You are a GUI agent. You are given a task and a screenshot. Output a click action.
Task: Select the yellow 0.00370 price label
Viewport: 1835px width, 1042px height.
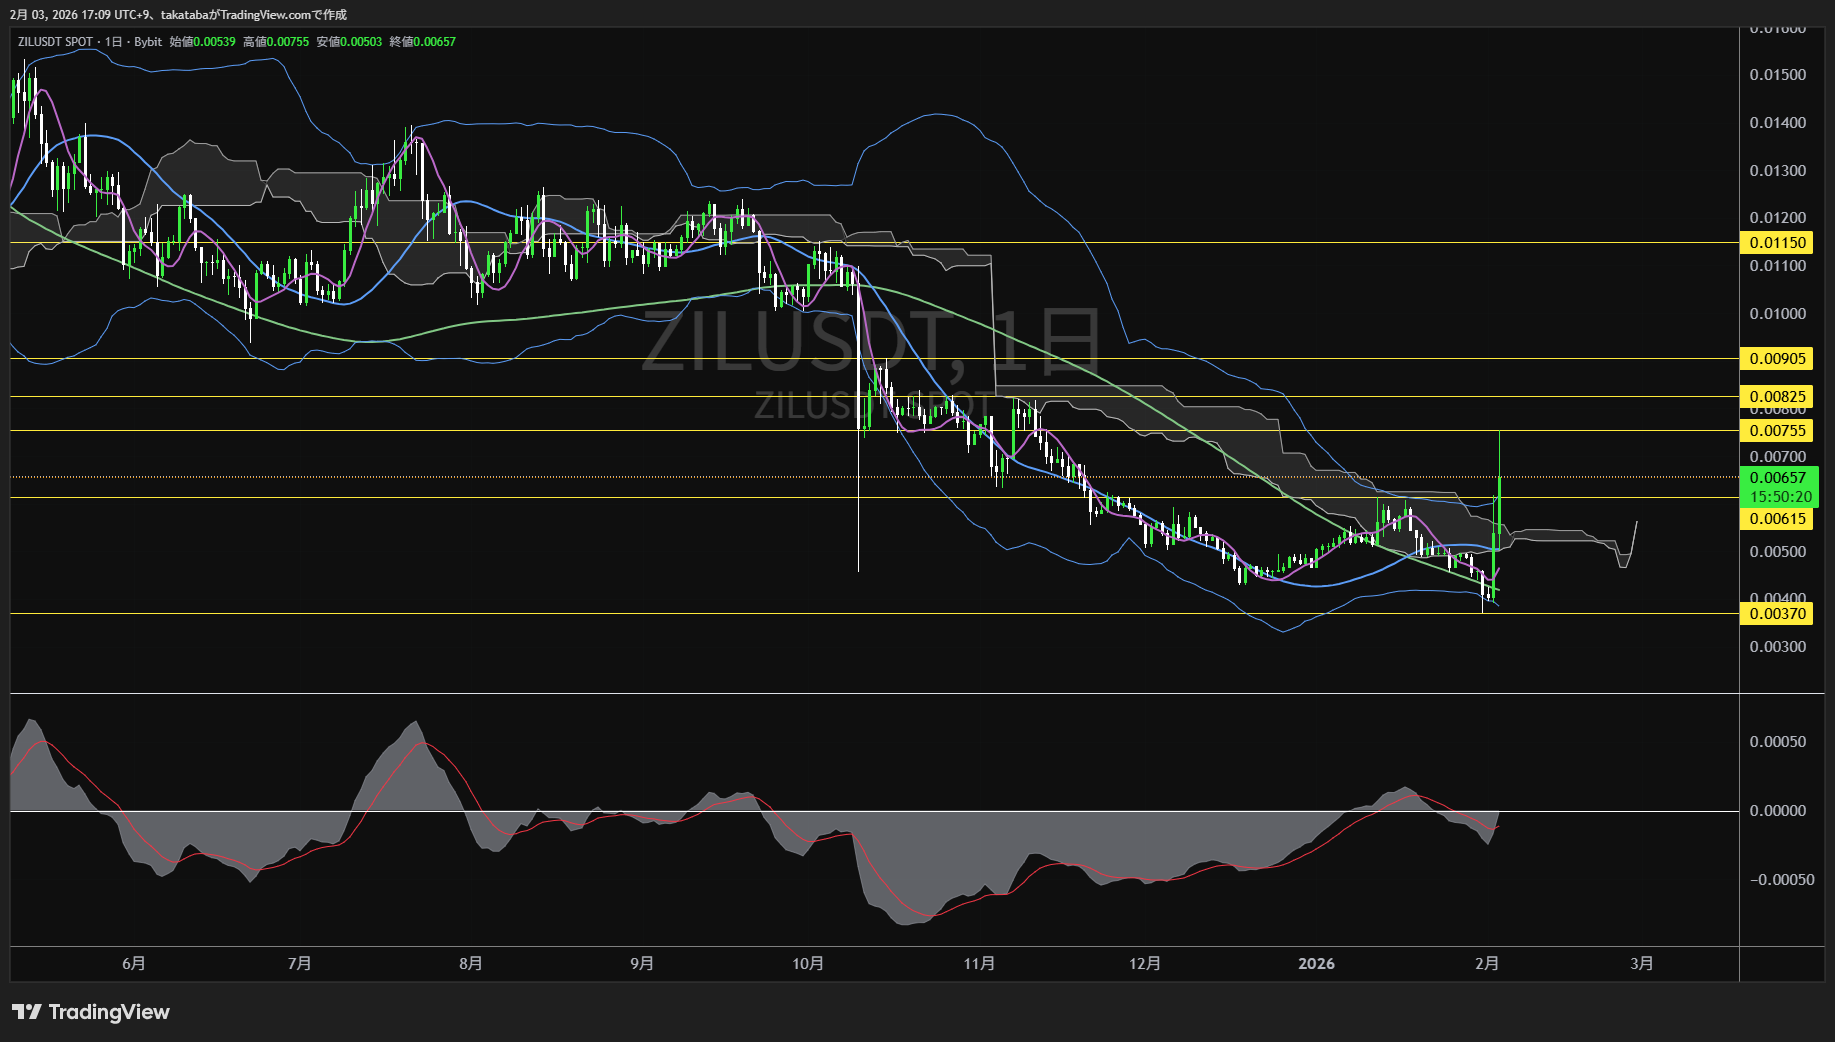pos(1777,614)
